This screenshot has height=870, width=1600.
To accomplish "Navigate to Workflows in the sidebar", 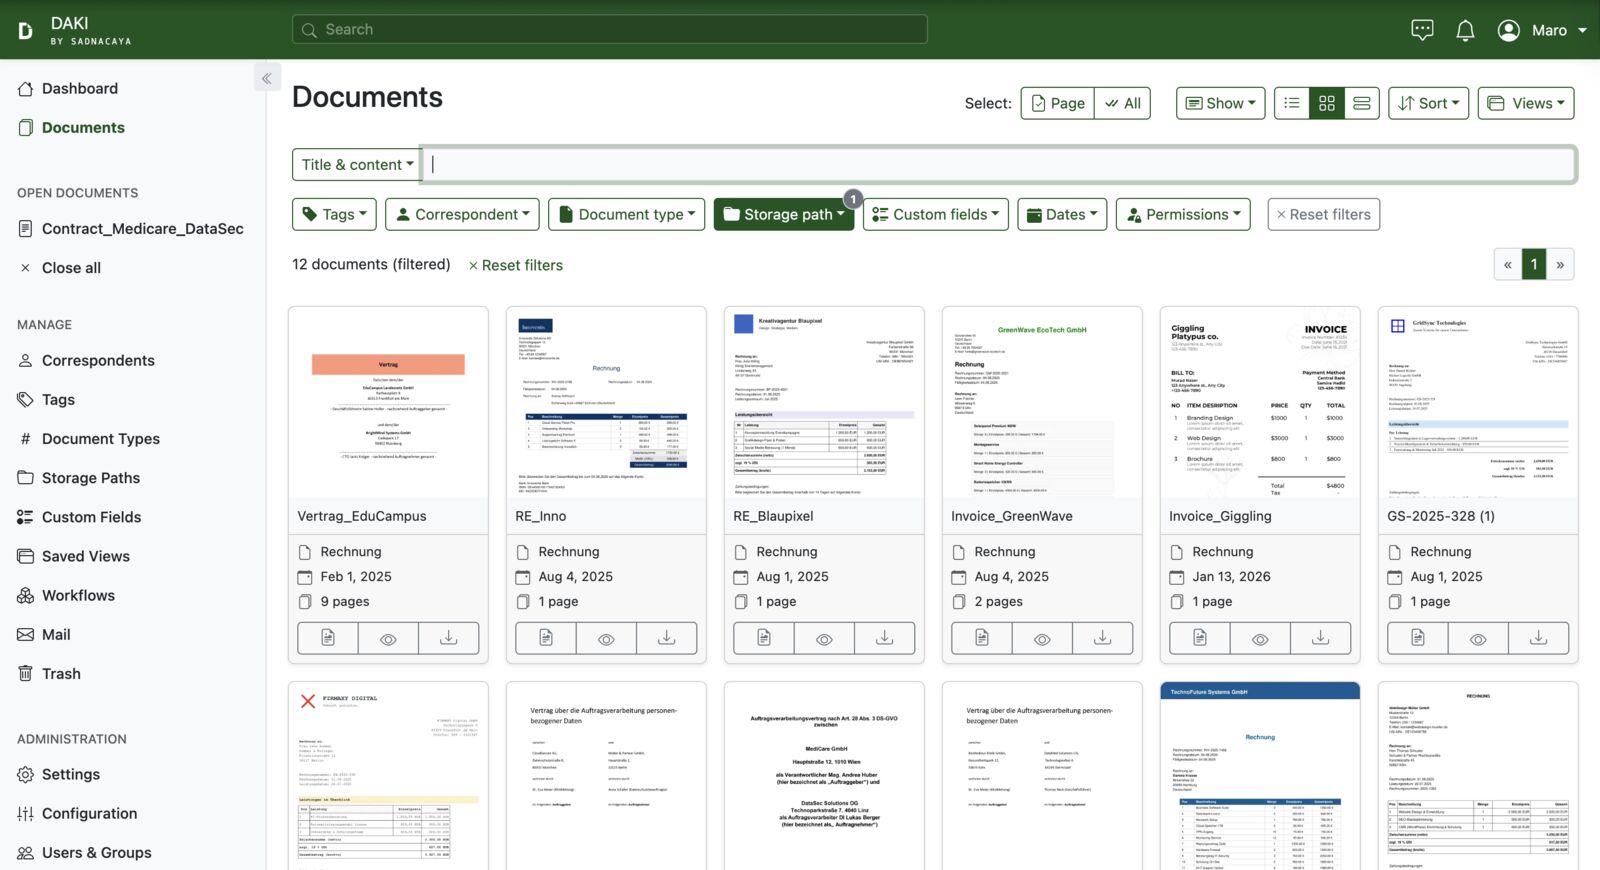I will 78,595.
